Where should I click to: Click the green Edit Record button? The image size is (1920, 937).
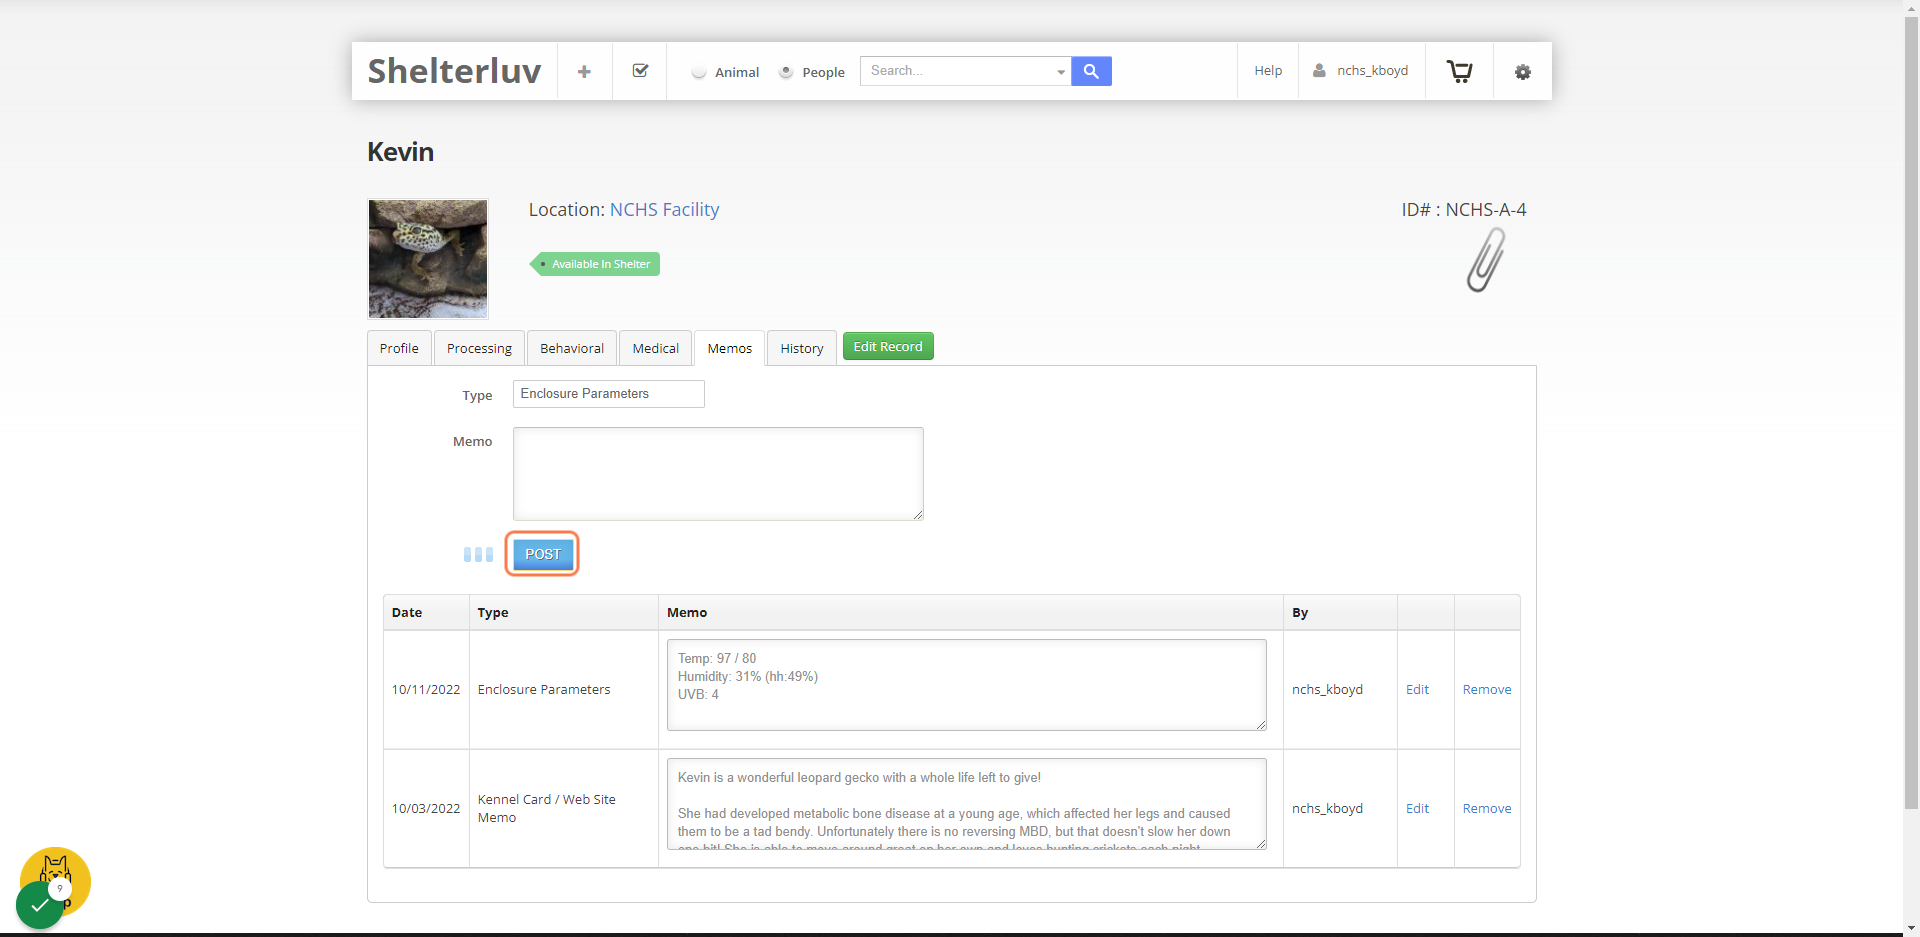click(x=888, y=346)
